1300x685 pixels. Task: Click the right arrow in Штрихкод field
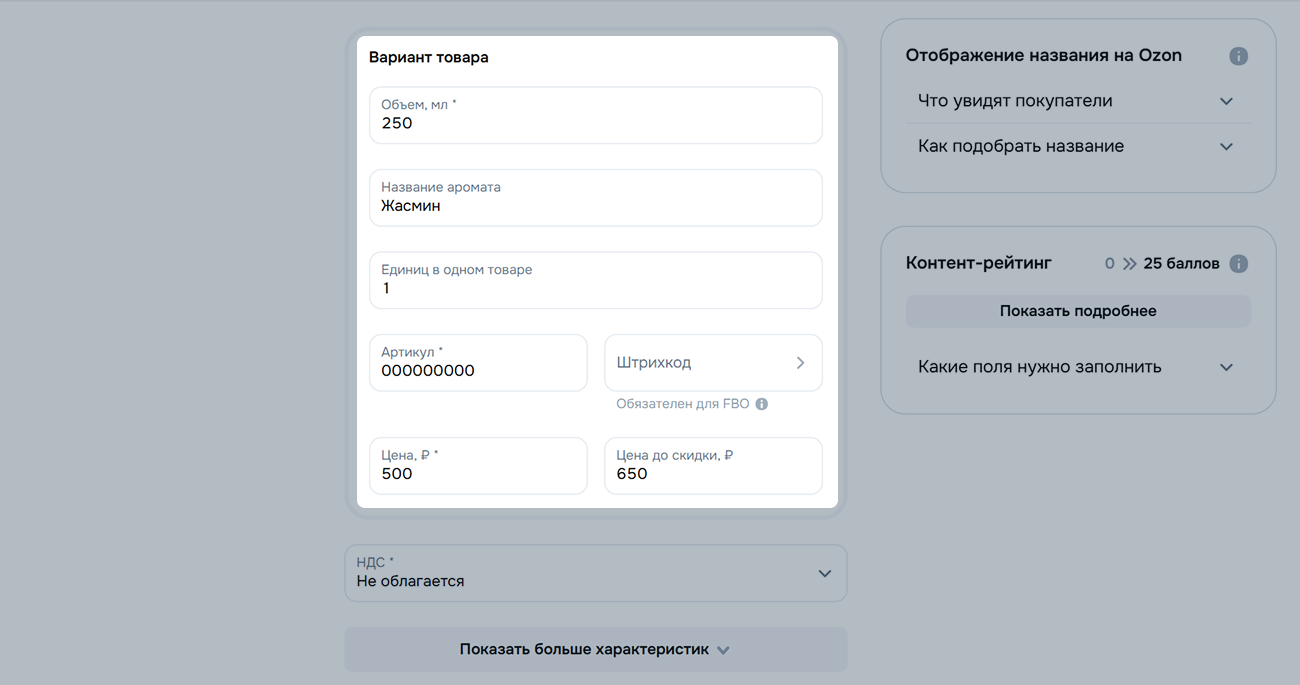point(800,363)
